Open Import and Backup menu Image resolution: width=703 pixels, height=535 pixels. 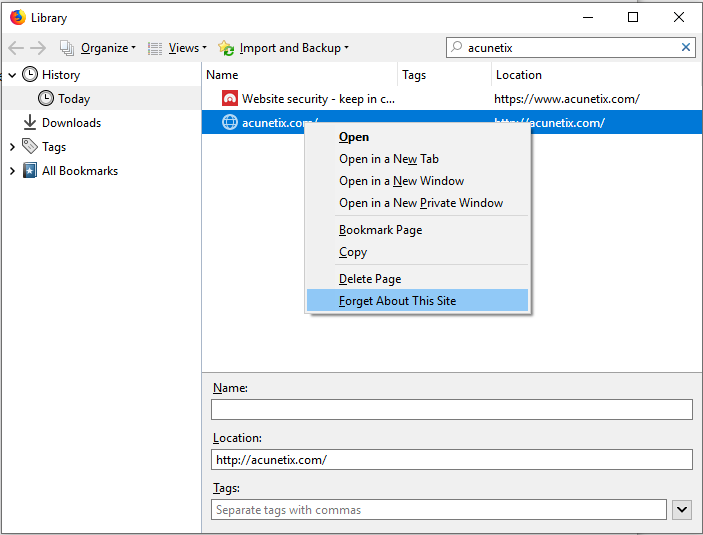tap(294, 48)
